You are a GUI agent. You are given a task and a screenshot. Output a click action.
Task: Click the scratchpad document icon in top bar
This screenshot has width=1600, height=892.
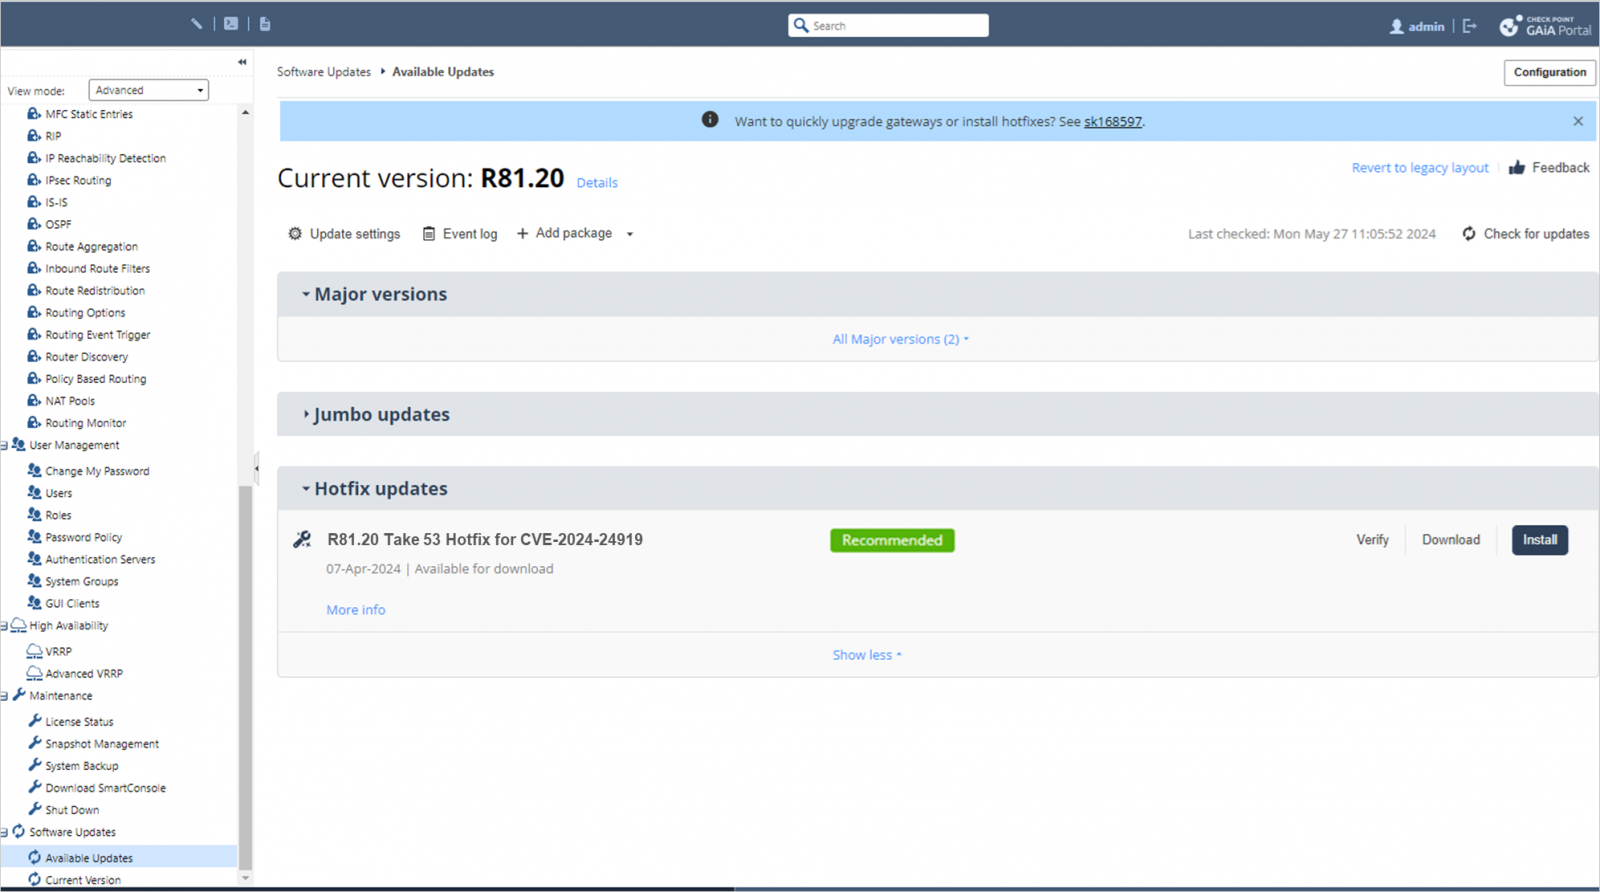265,24
